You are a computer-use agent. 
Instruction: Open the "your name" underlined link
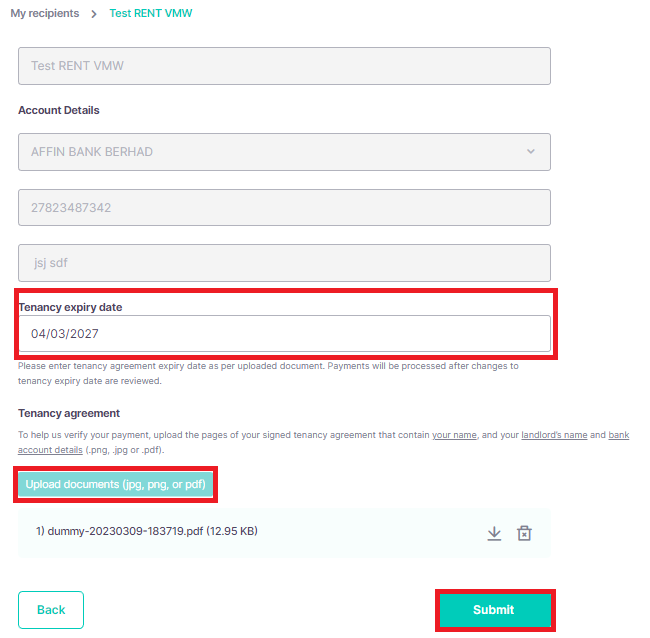[455, 435]
